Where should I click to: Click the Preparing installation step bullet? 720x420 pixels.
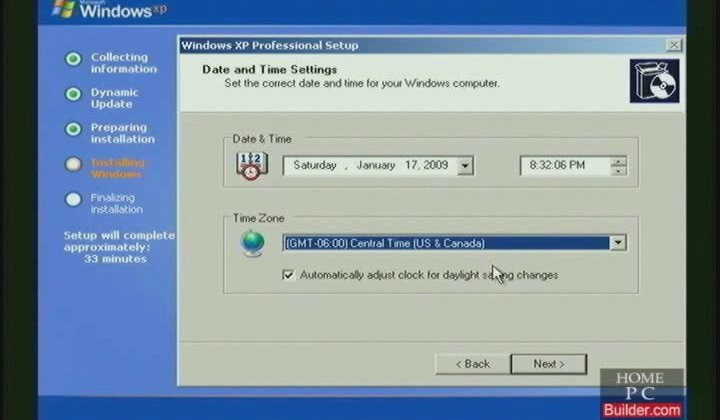tap(73, 129)
